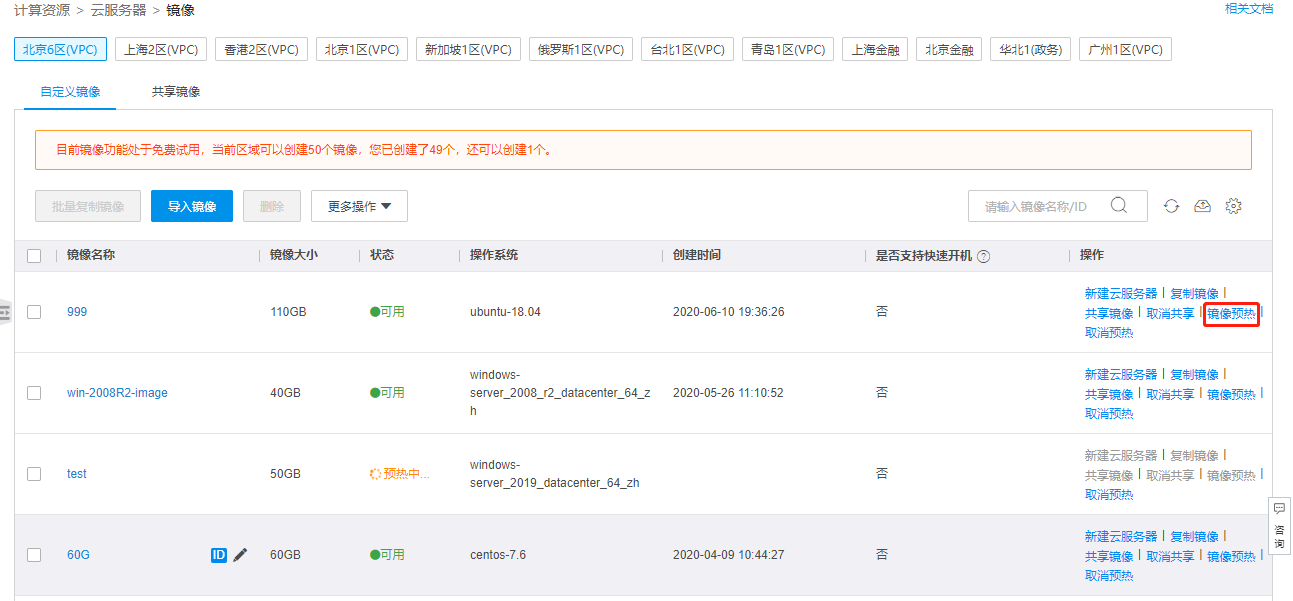This screenshot has height=601, width=1293.
Task: Check the box for image 999
Action: coord(34,312)
